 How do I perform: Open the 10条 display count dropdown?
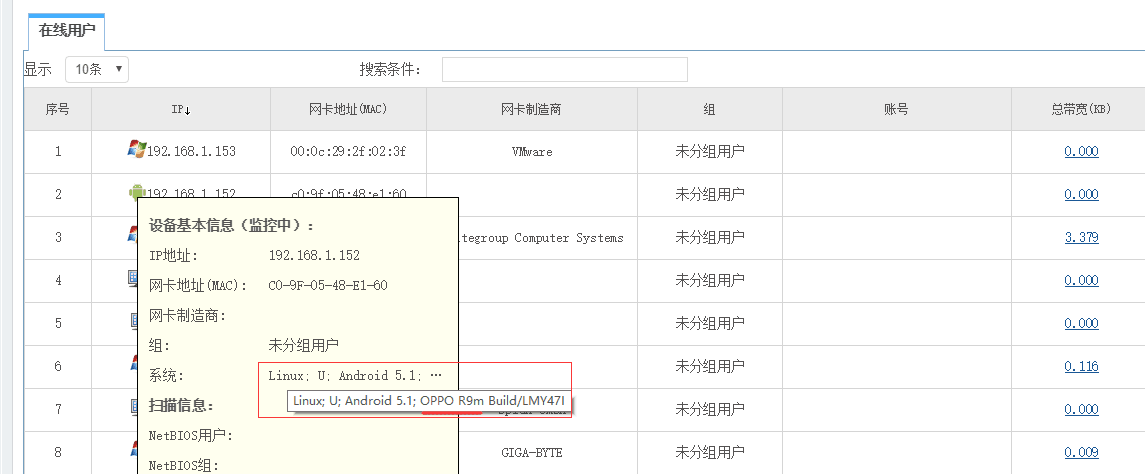[97, 69]
